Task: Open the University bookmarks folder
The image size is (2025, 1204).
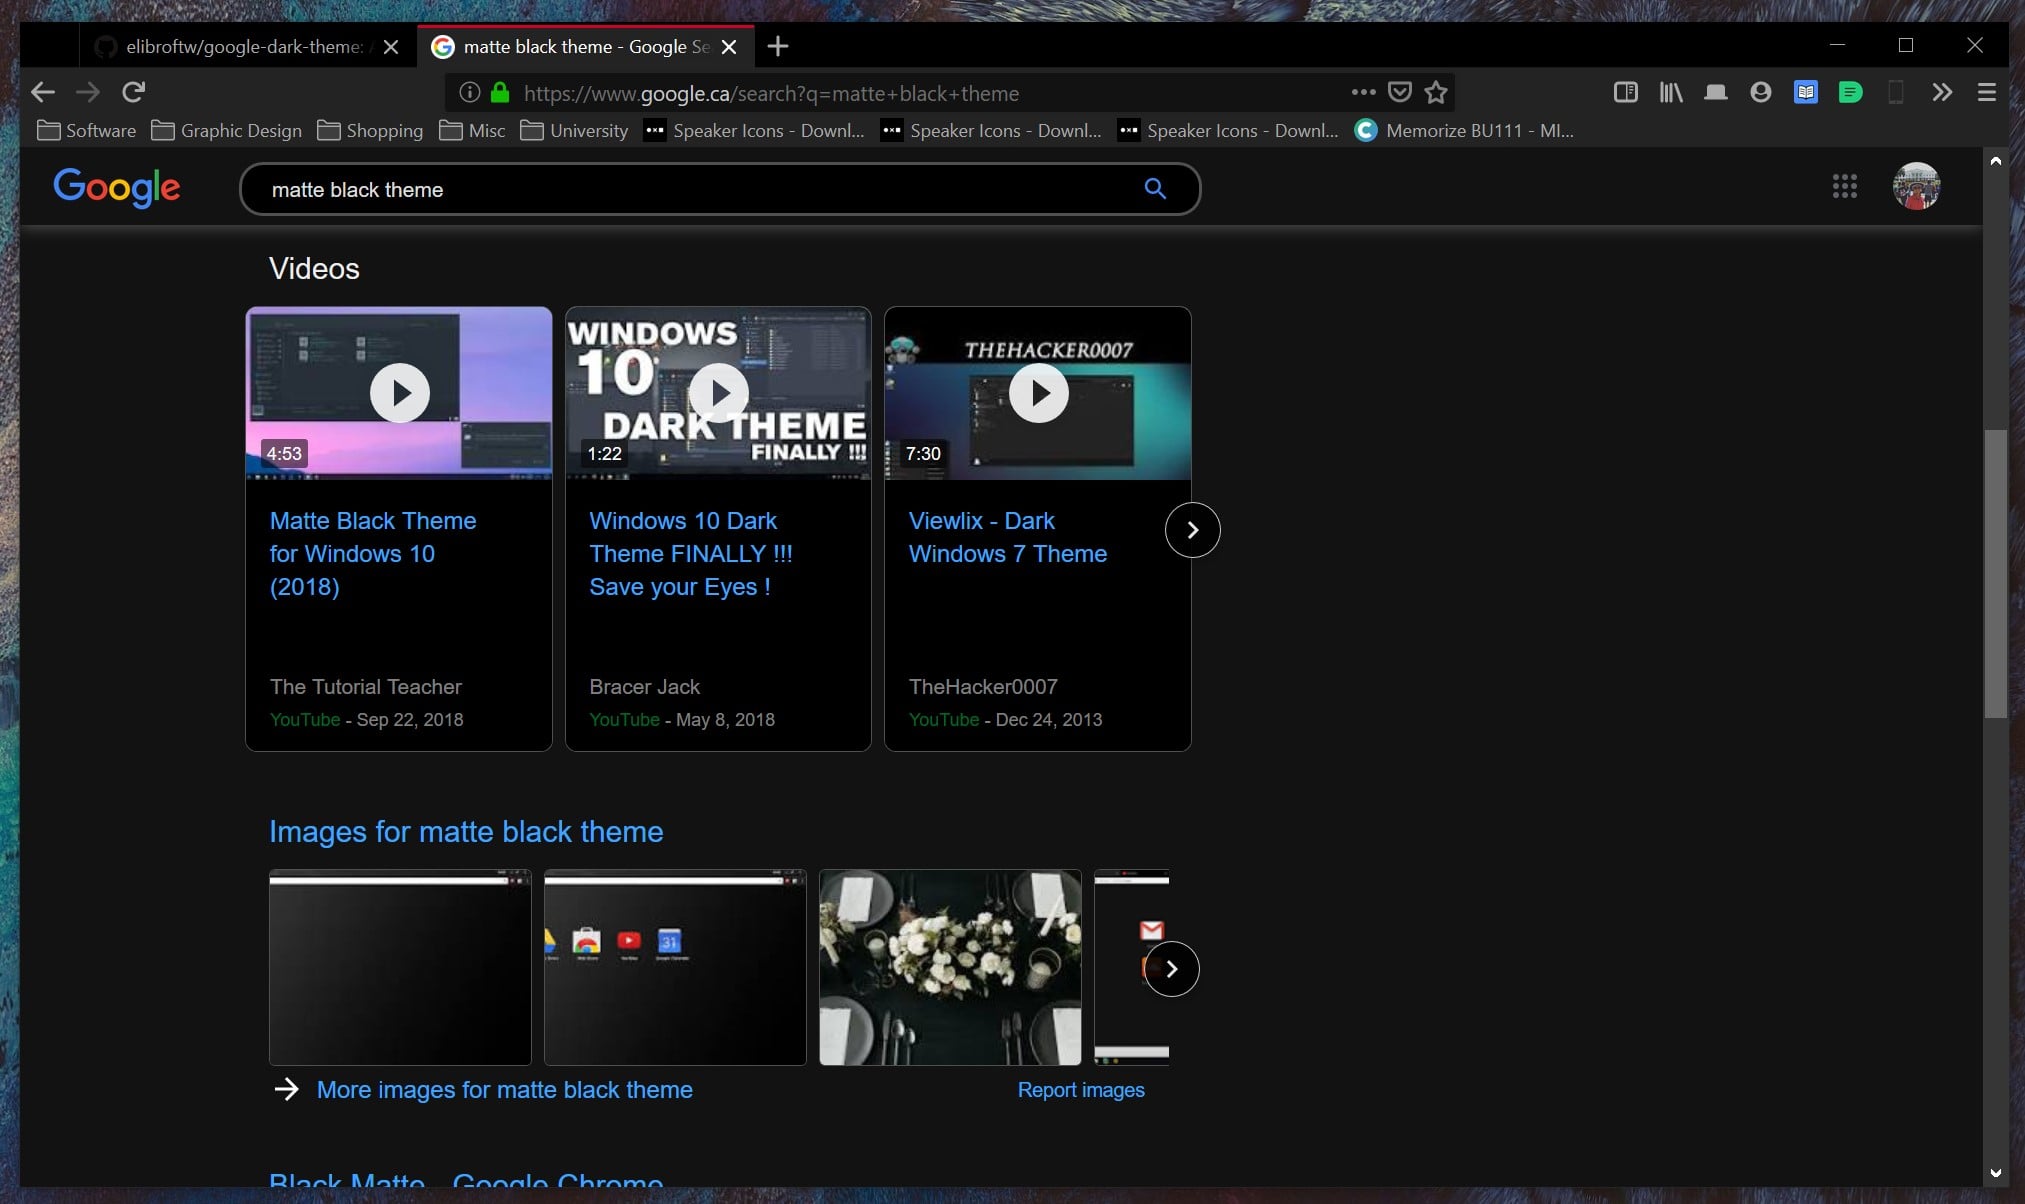Action: coord(574,131)
